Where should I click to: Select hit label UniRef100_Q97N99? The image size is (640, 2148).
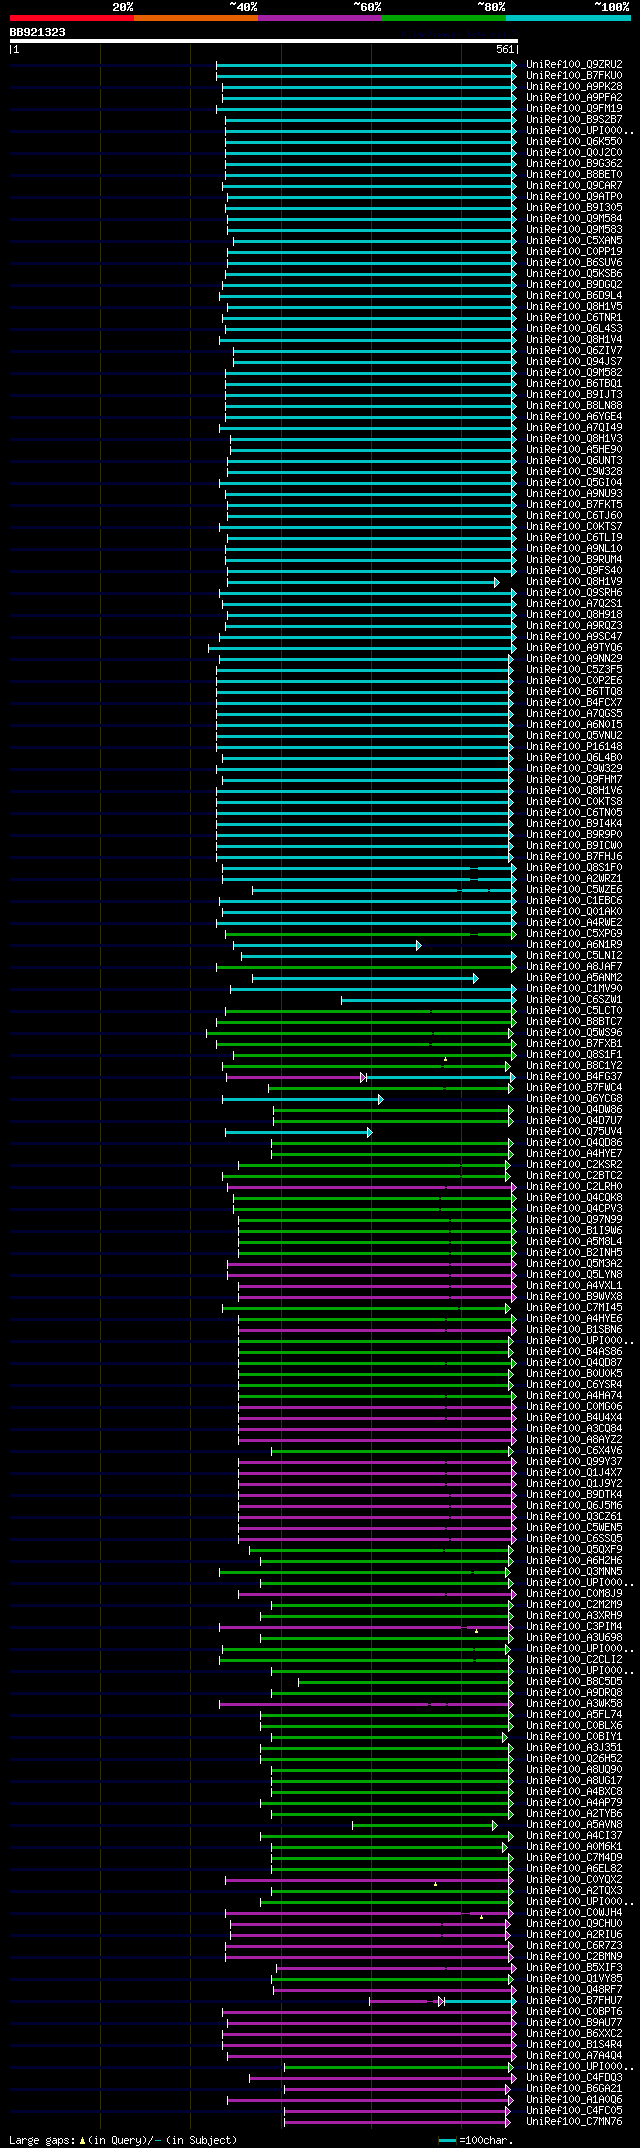(574, 1219)
